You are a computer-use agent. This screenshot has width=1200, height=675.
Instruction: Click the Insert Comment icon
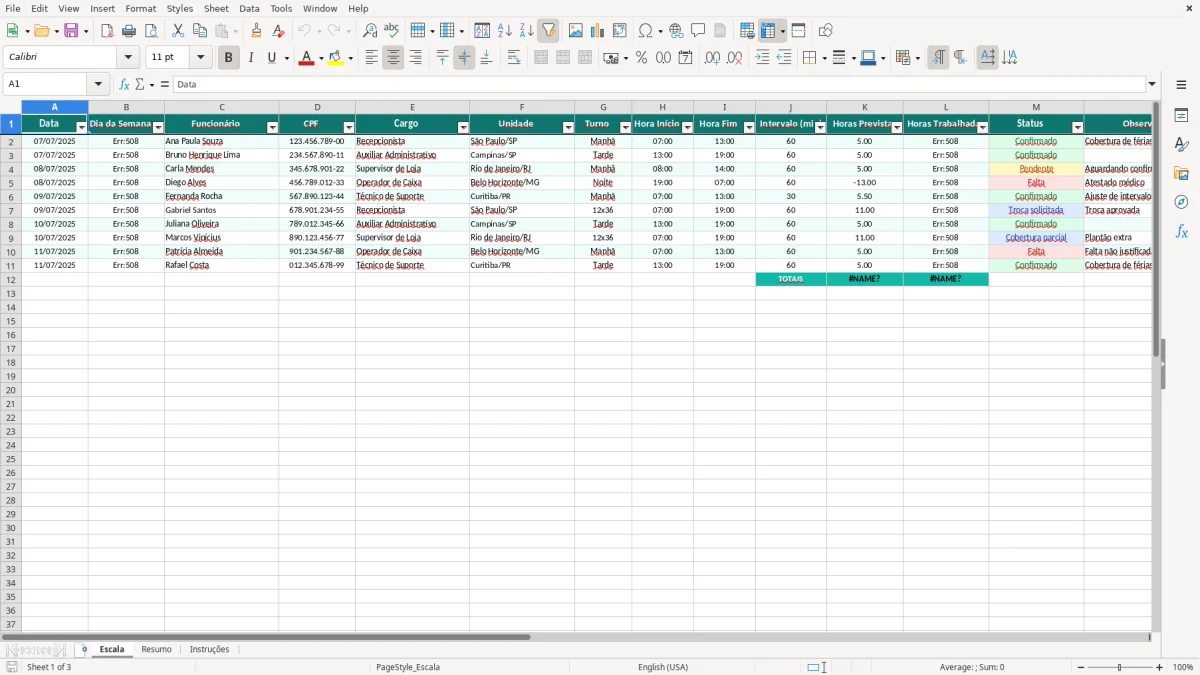[x=698, y=31]
